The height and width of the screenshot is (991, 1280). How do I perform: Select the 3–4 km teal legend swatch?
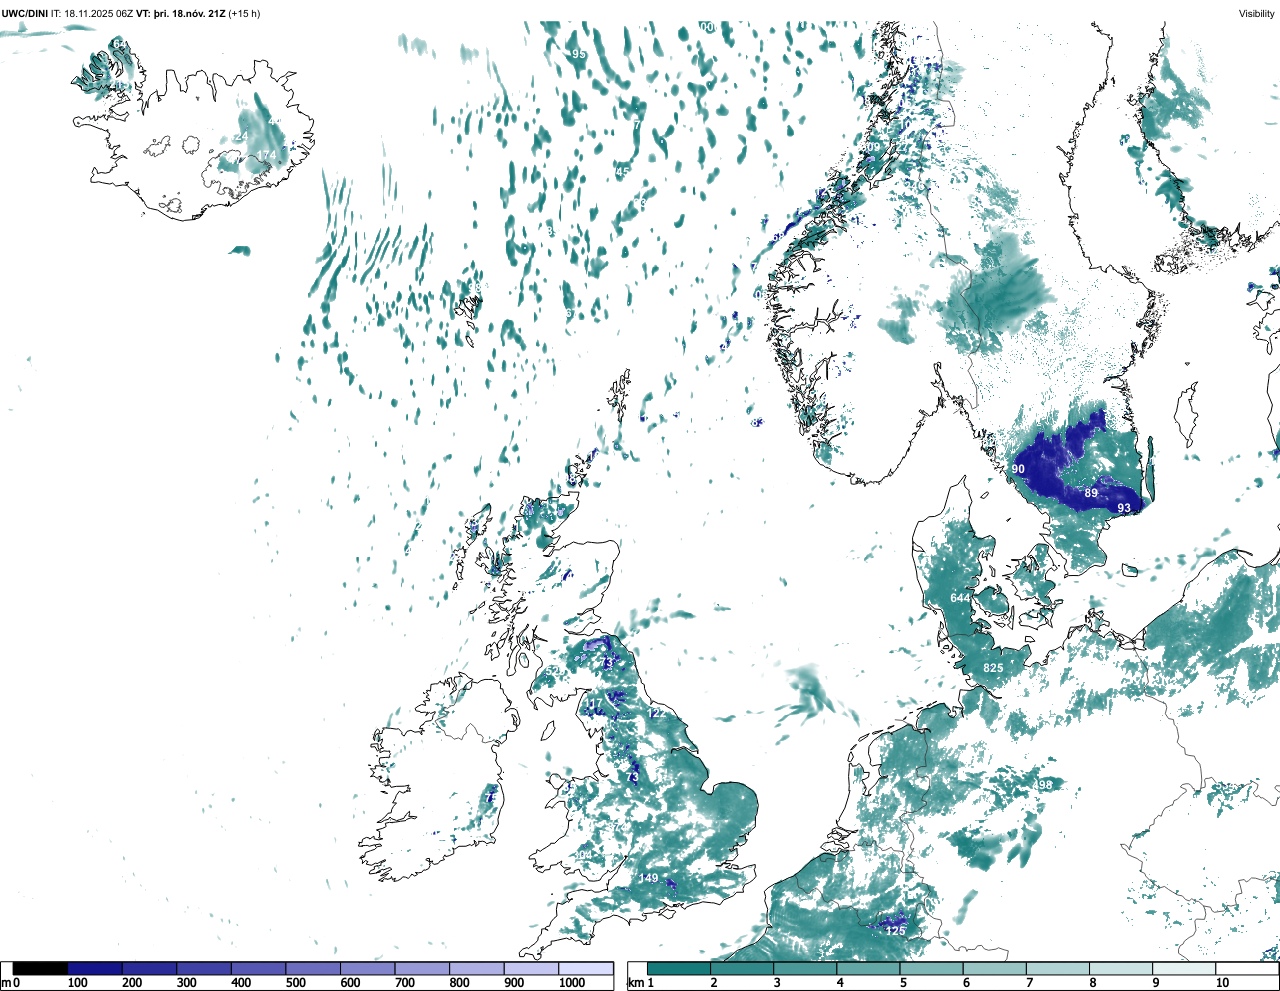pos(805,969)
